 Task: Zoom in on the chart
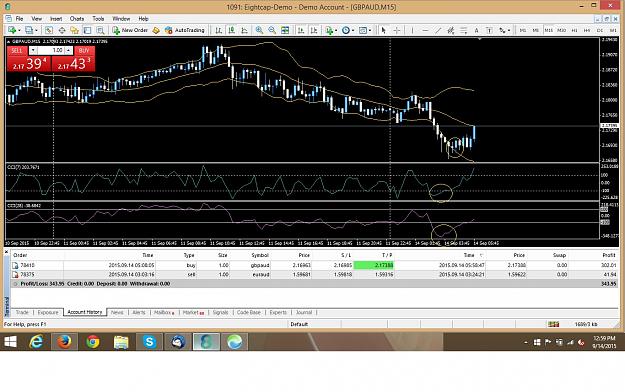(259, 30)
